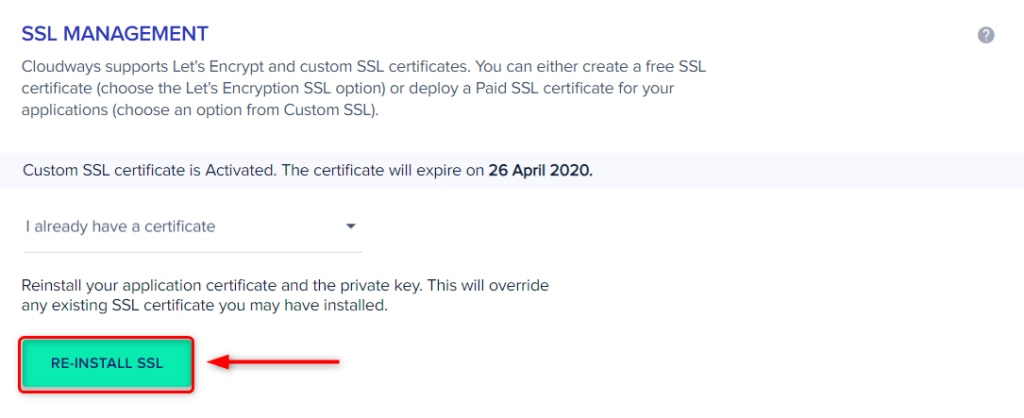Click the selected certificate option label
Screen dimensions: 1024x418
120,227
